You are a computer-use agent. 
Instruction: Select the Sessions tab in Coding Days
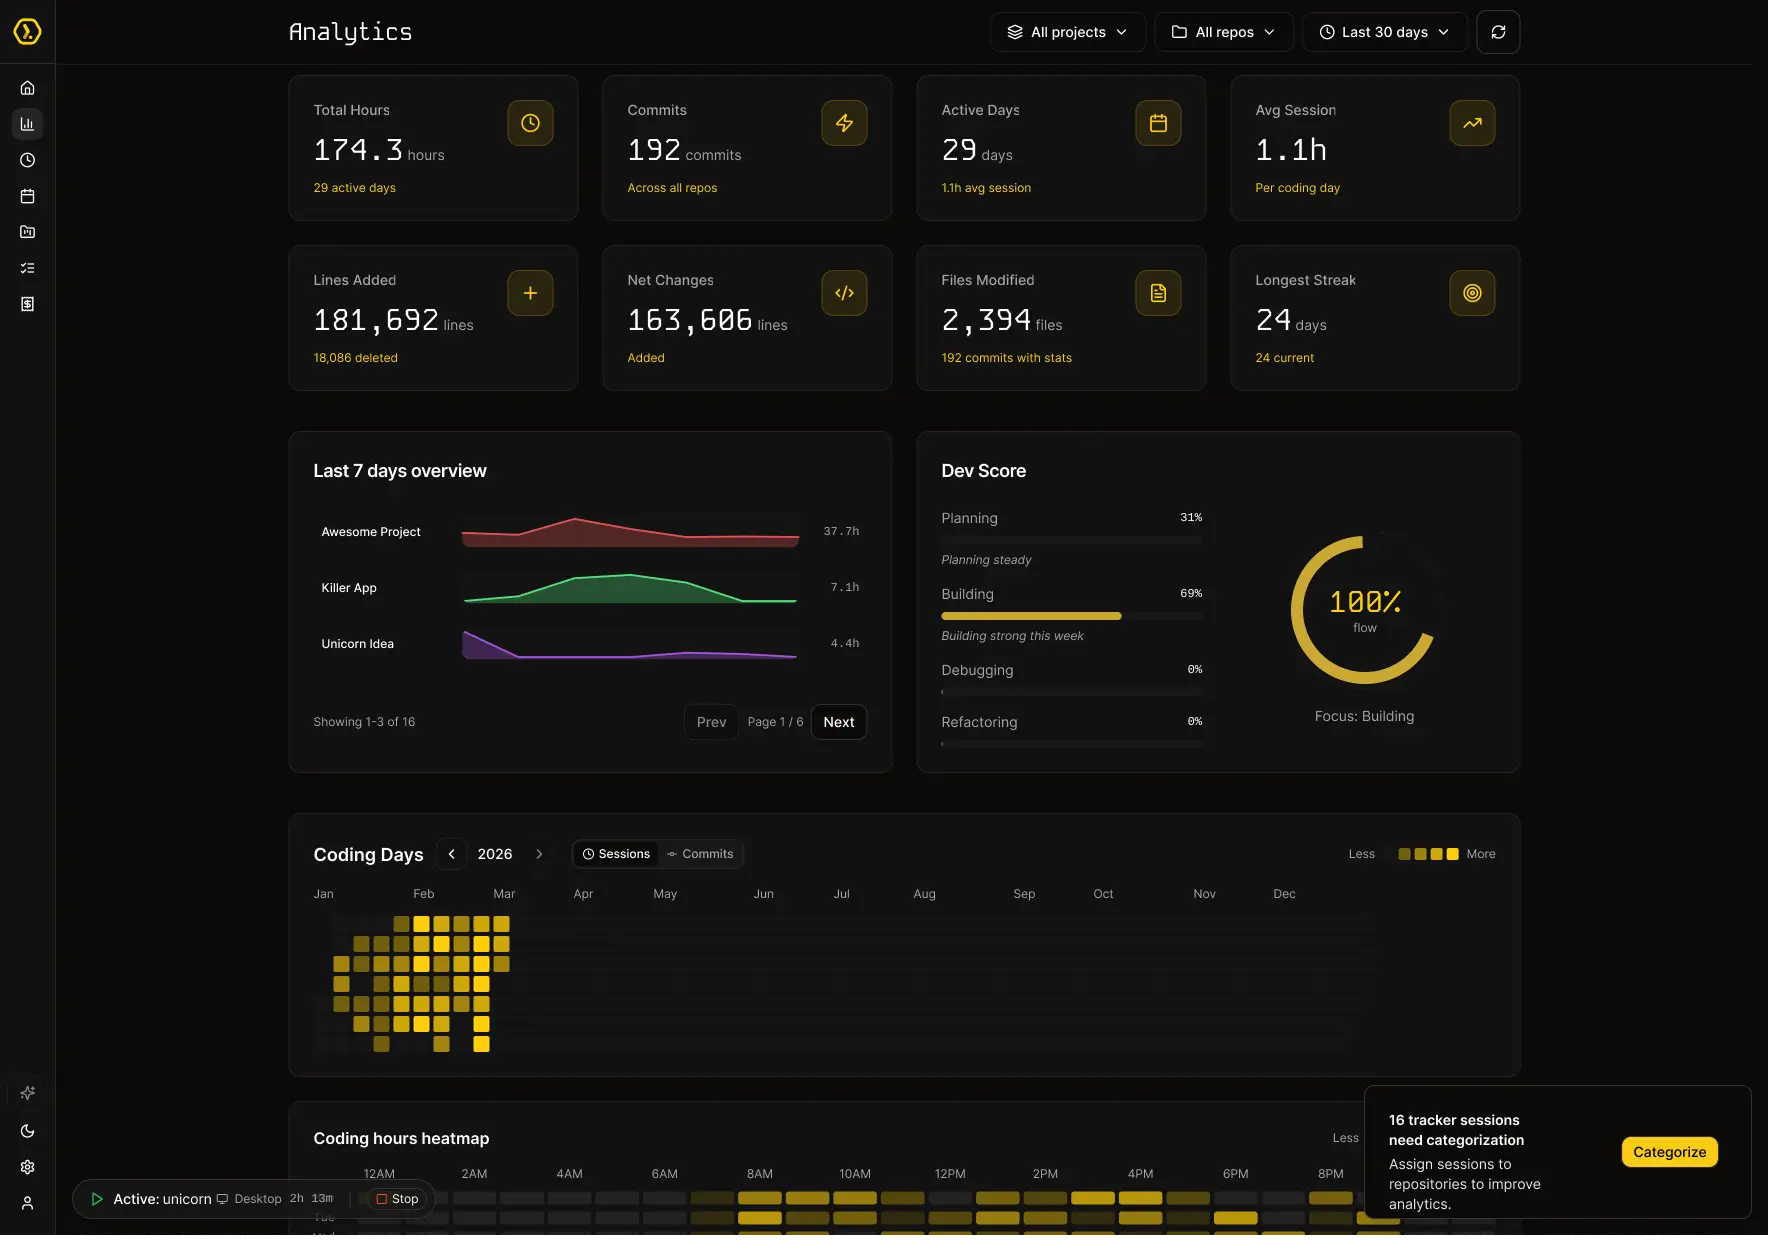pos(616,853)
